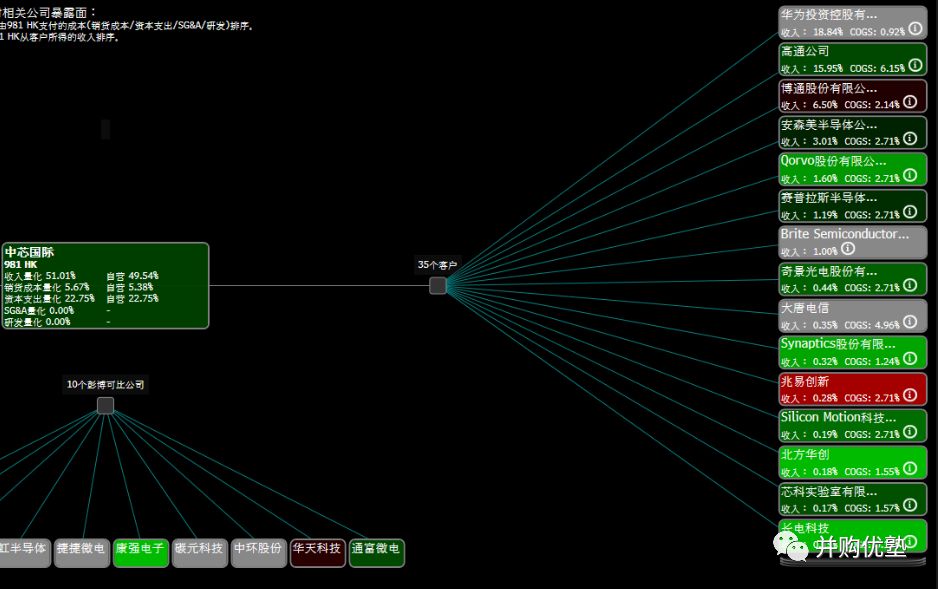Open info icon on 华为投资控股 card
Image resolution: width=938 pixels, height=589 pixels.
tap(915, 29)
